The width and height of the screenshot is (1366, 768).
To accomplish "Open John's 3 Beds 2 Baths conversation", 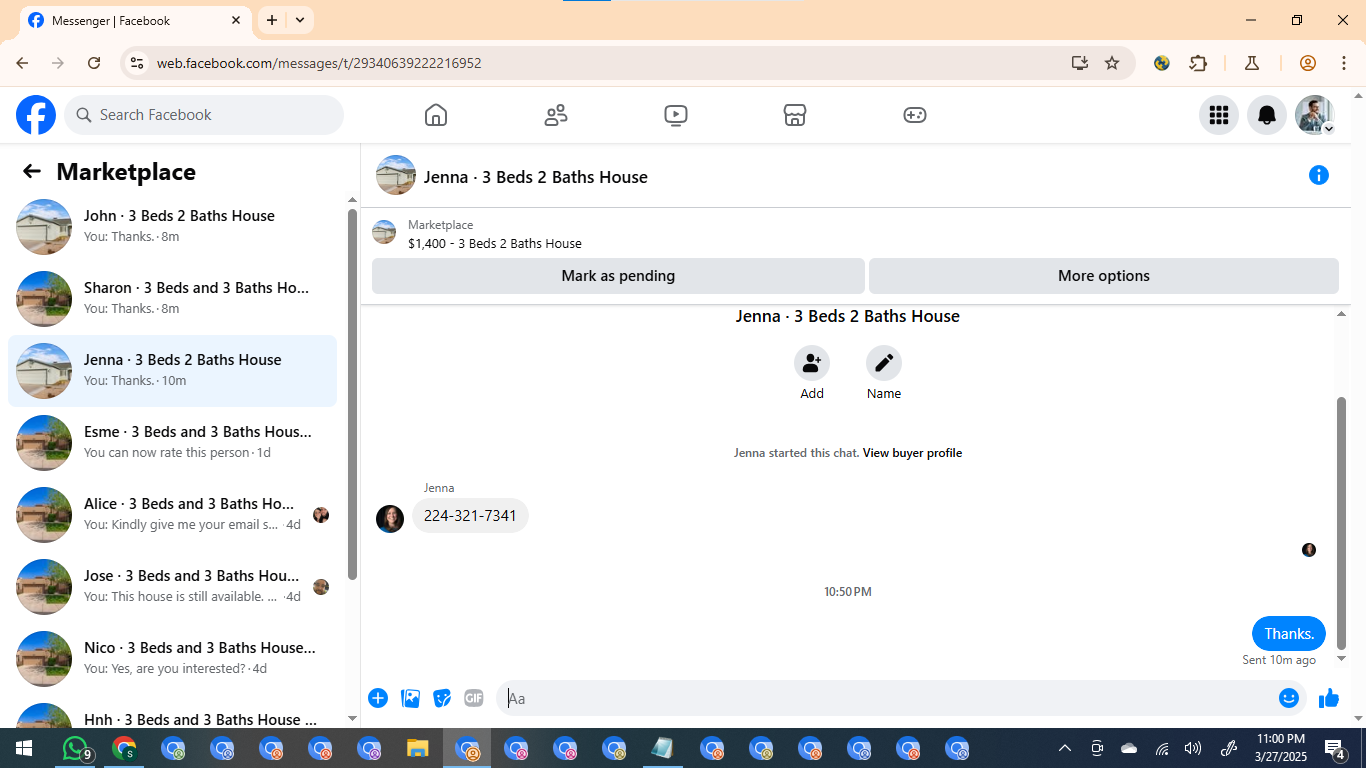I will tap(172, 227).
